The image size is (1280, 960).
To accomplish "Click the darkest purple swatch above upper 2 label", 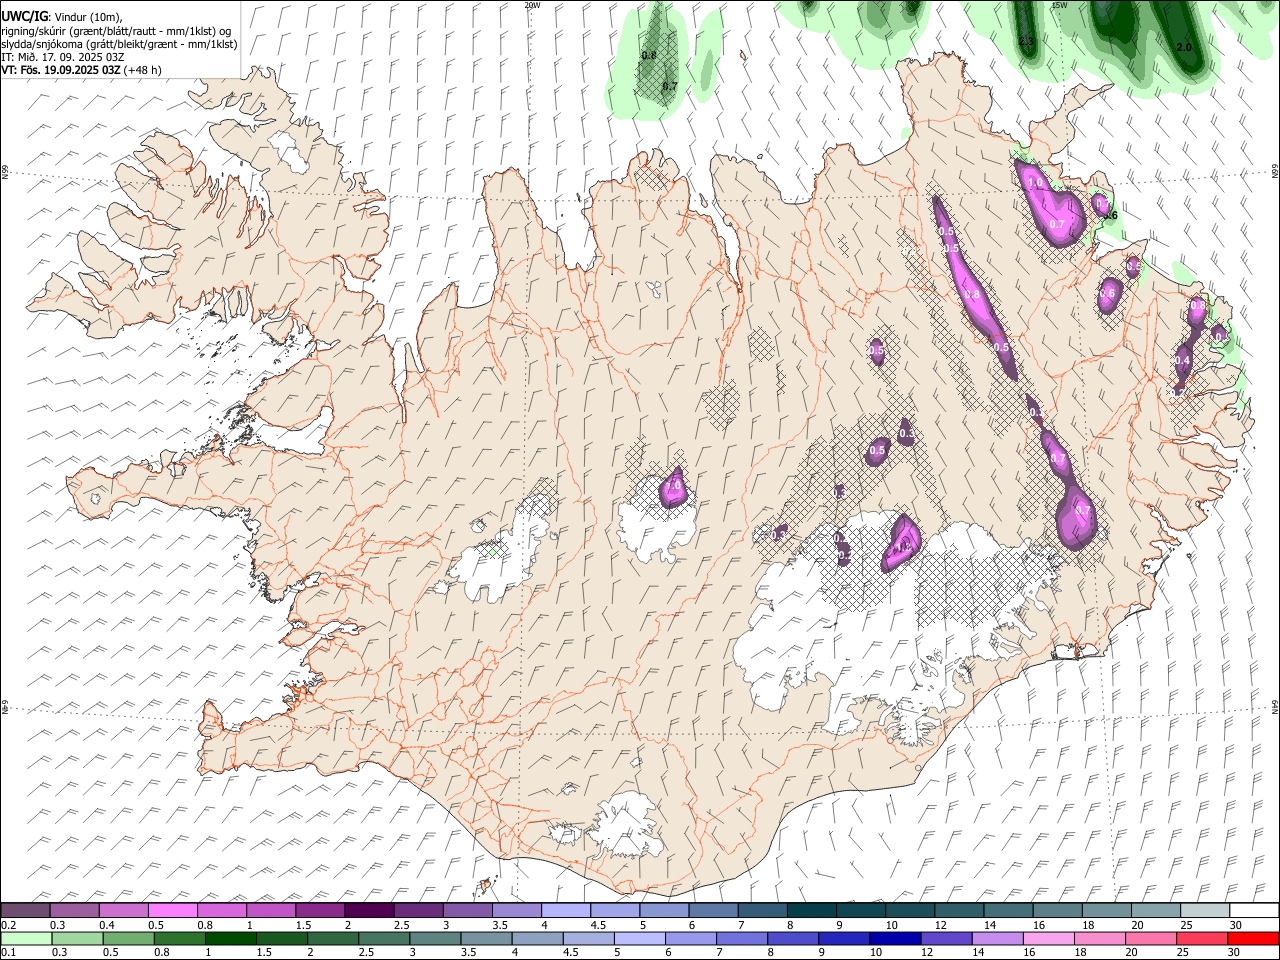I will coord(368,911).
